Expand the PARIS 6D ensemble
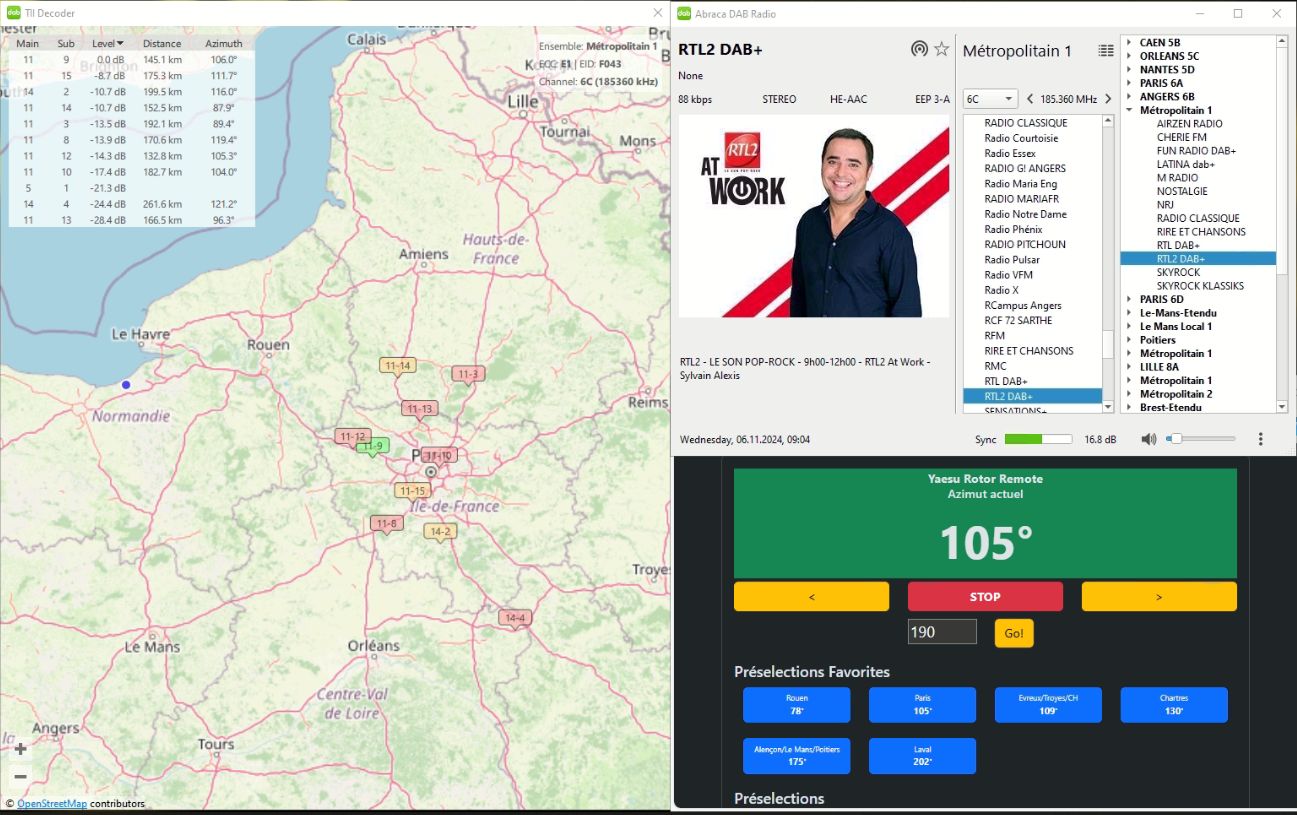The height and width of the screenshot is (815, 1297). click(1128, 299)
